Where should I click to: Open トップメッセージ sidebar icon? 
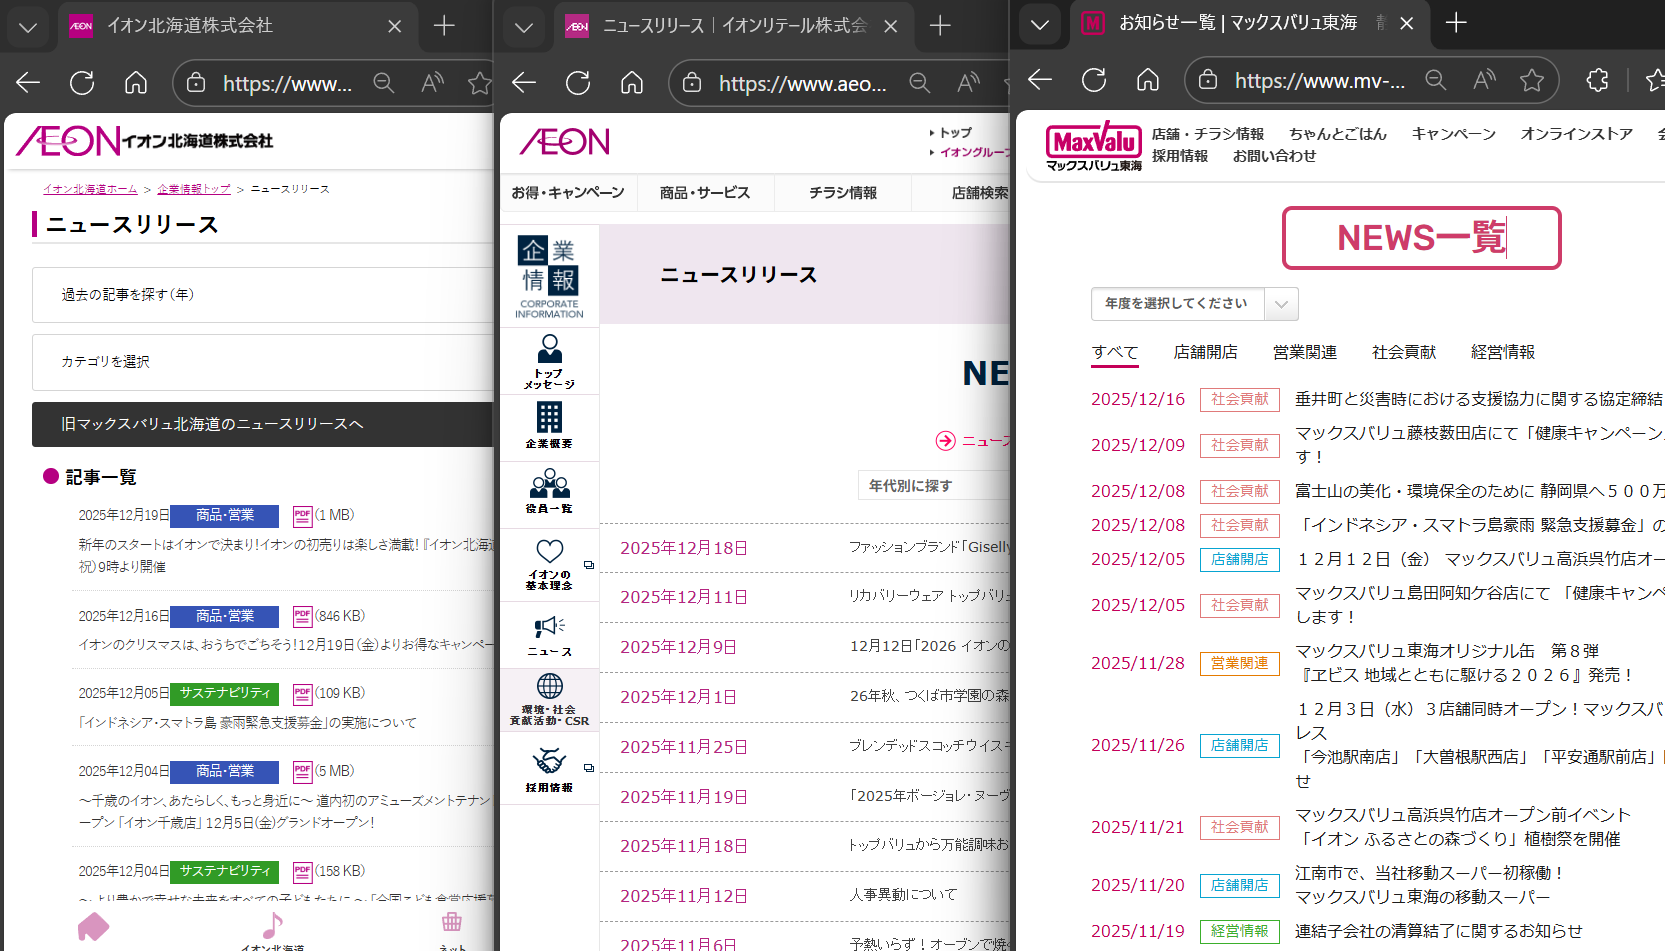point(549,361)
